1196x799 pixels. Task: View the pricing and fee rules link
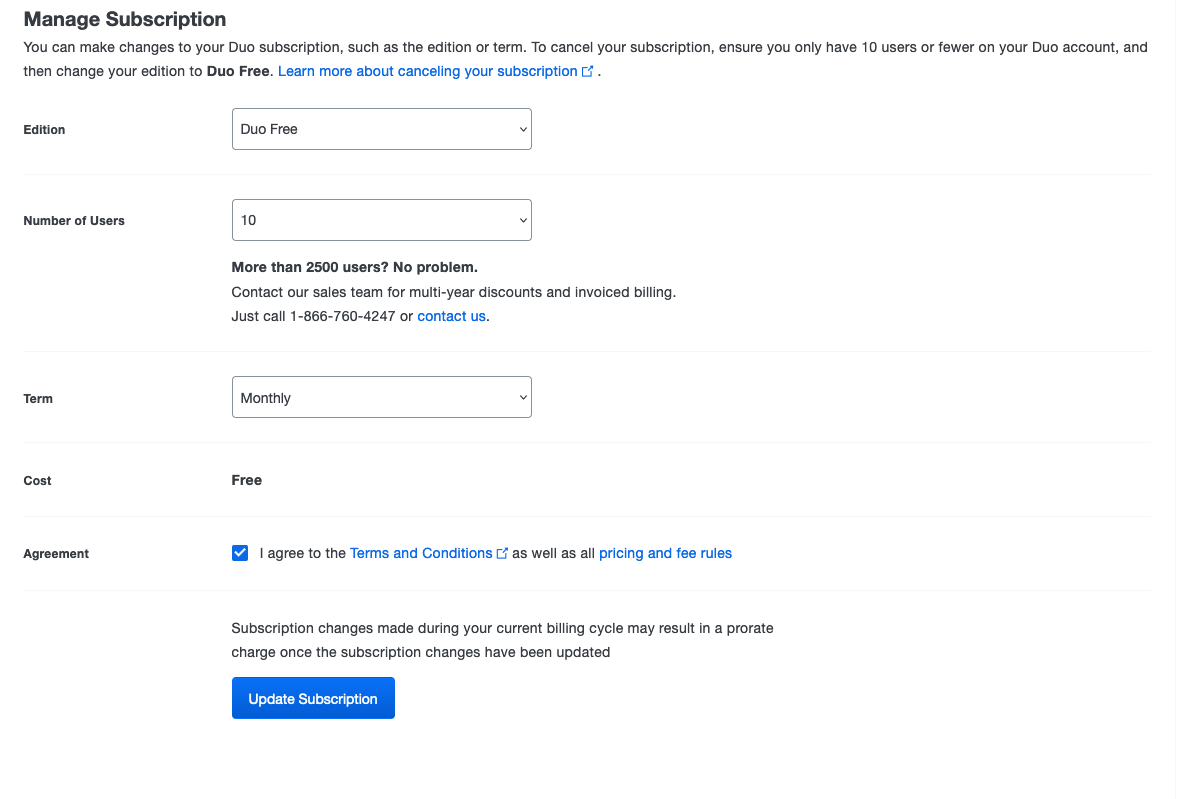(665, 553)
